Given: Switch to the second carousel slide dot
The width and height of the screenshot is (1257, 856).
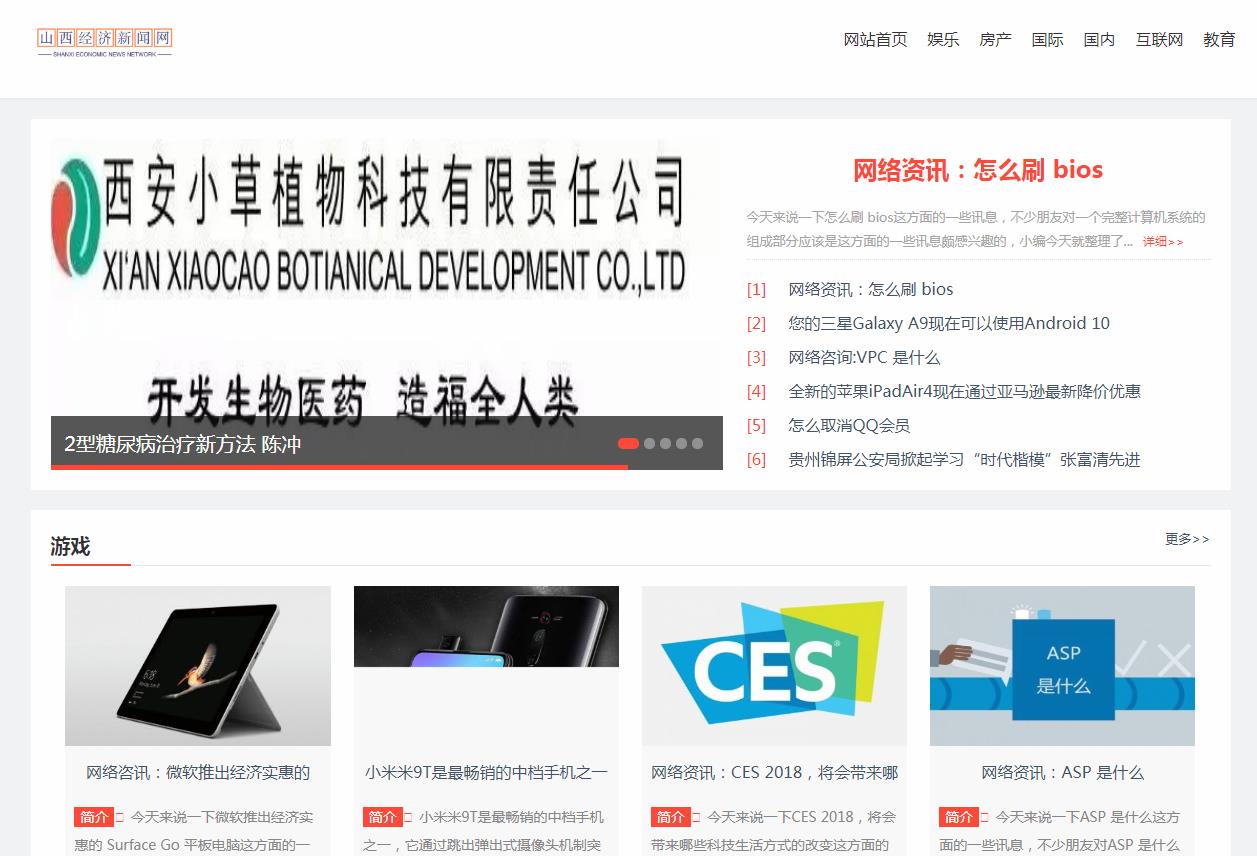Looking at the screenshot, I should point(650,443).
